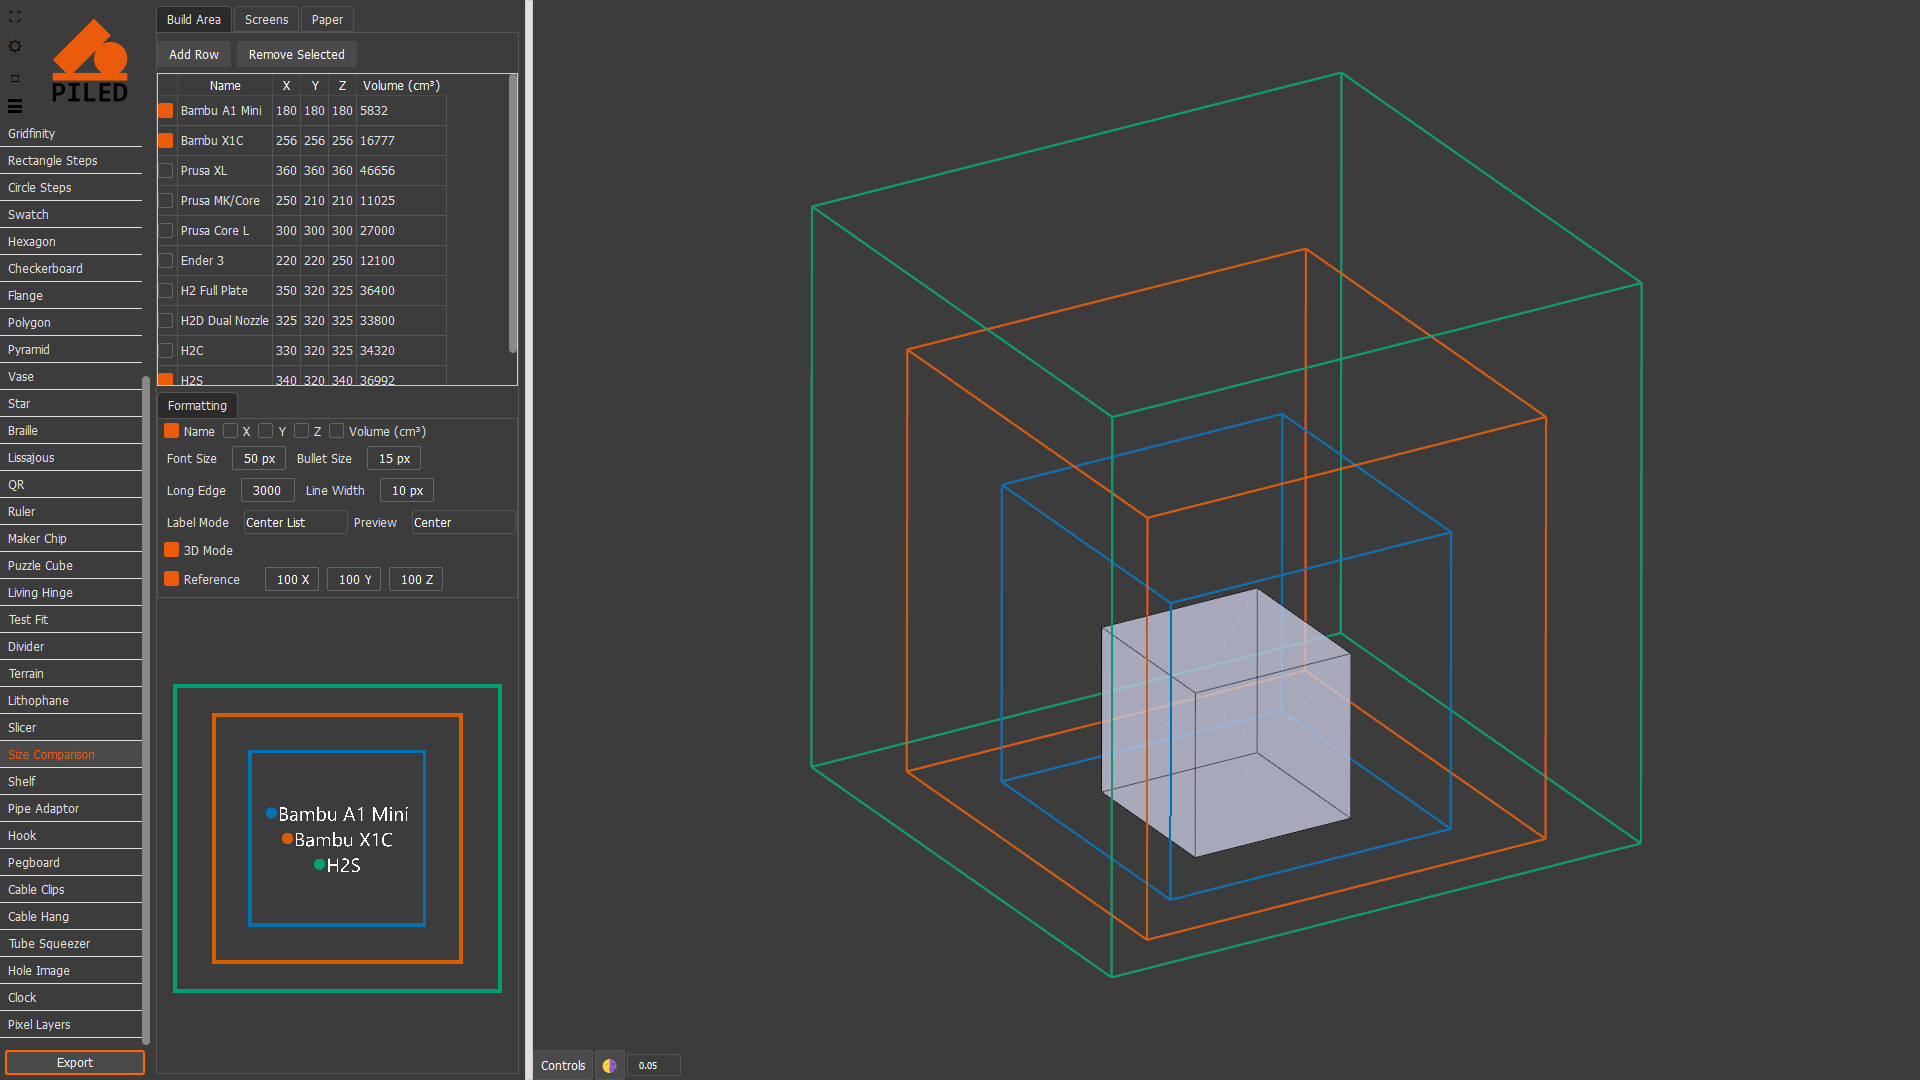Toggle the Reference checkbox
Image resolution: width=1920 pixels, height=1080 pixels.
tap(171, 579)
